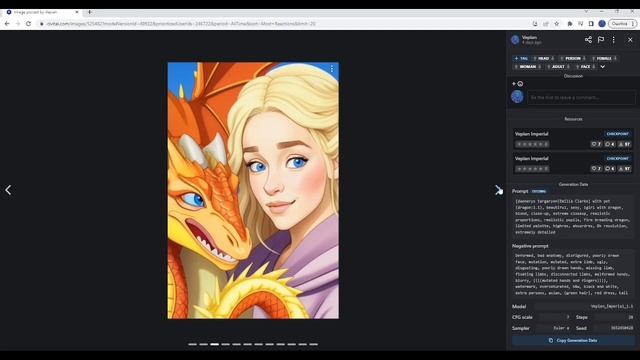Click the Seed value field
Screen dimensions: 640x360
(x=614, y=328)
